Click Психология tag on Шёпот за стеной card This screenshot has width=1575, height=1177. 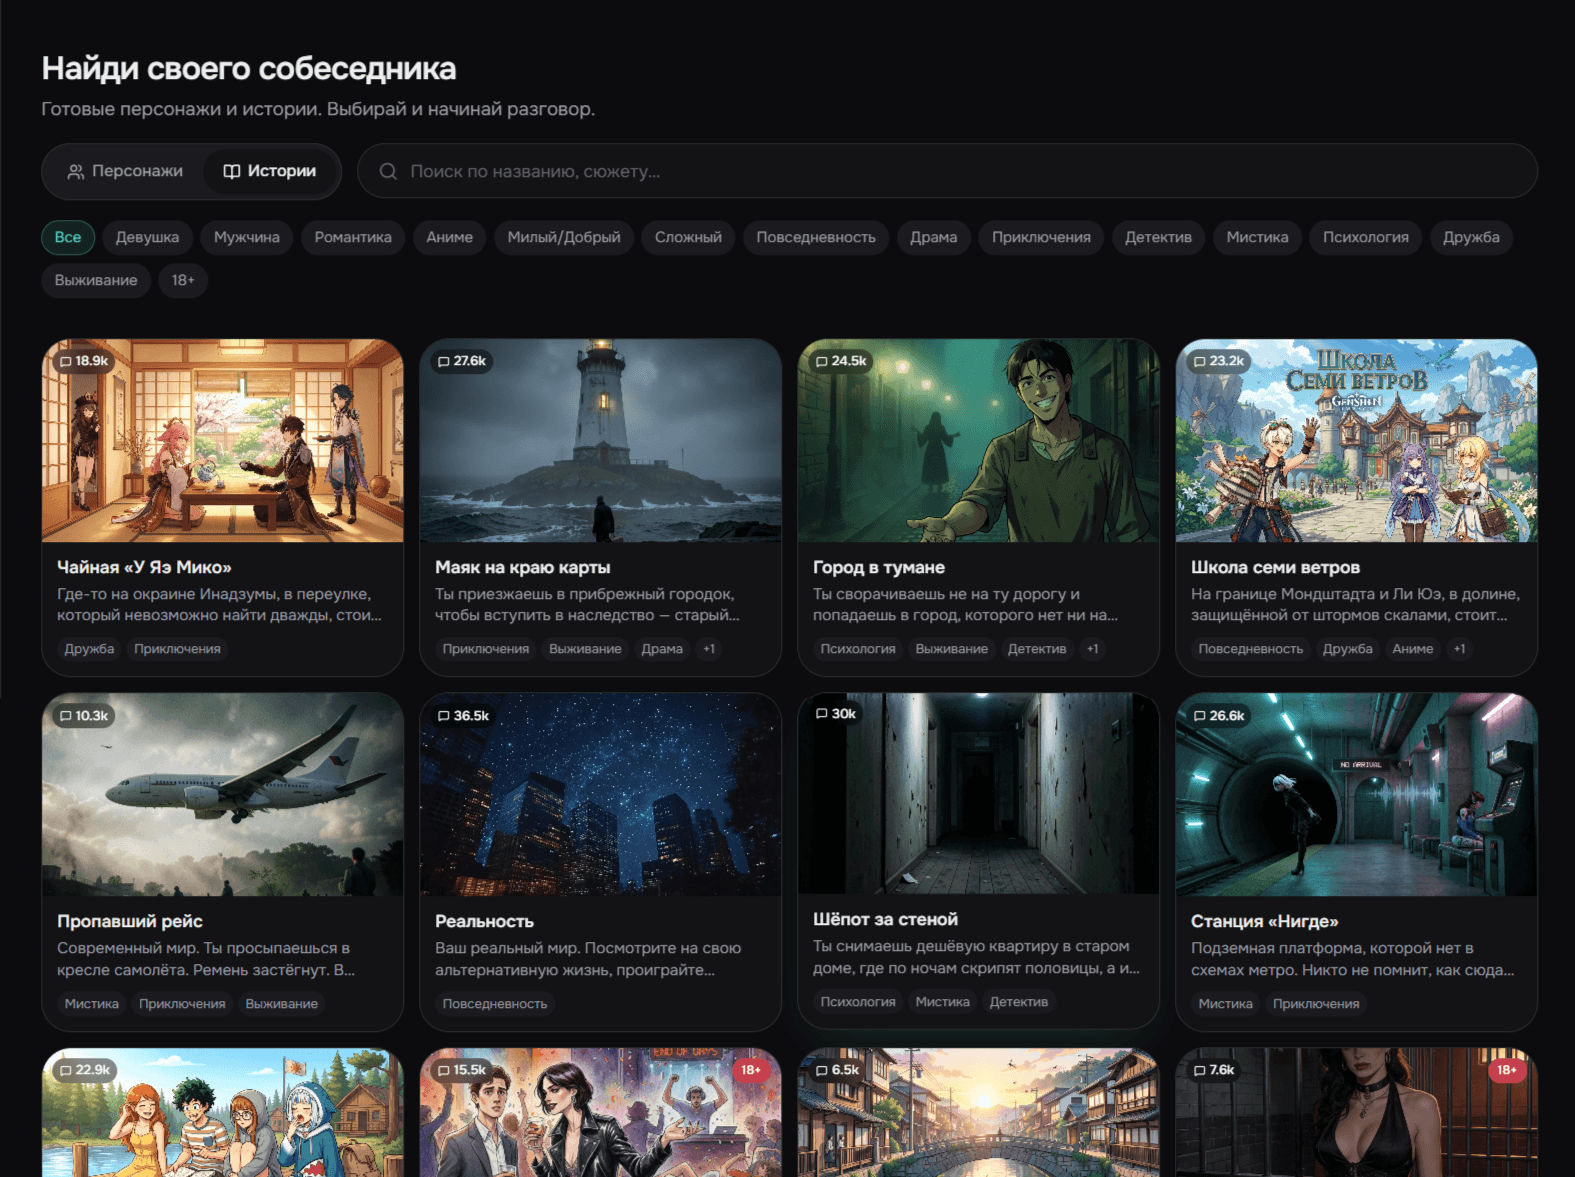pyautogui.click(x=858, y=1002)
